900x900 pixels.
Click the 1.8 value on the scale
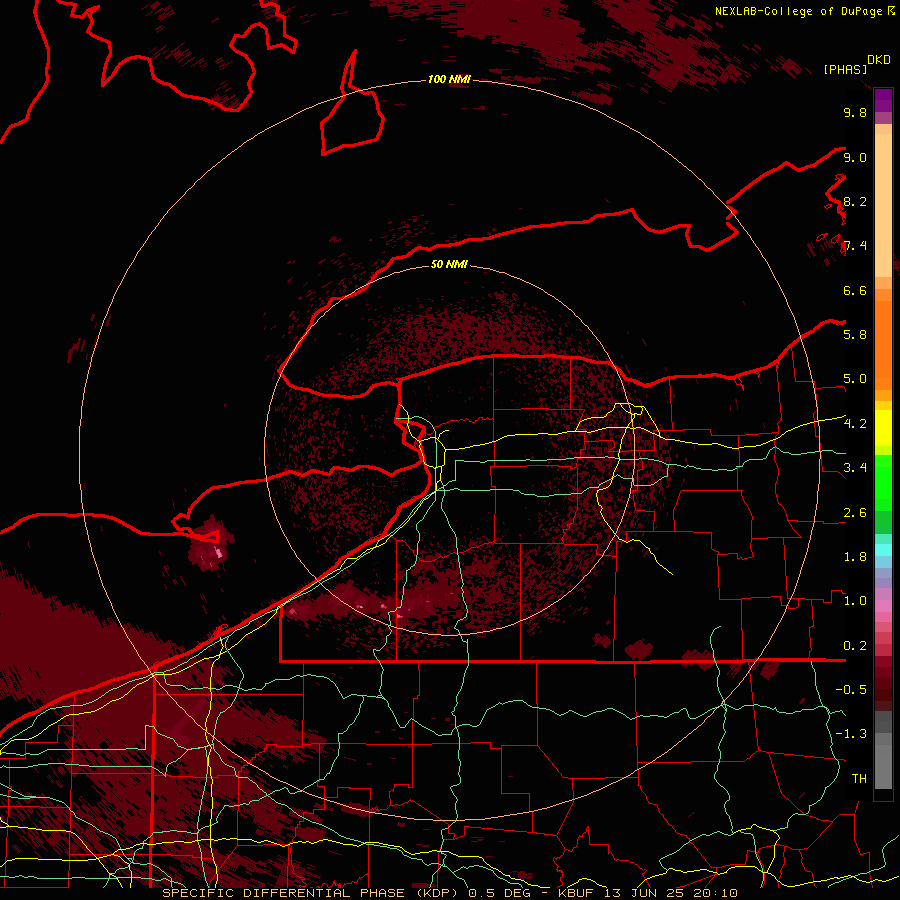point(854,557)
